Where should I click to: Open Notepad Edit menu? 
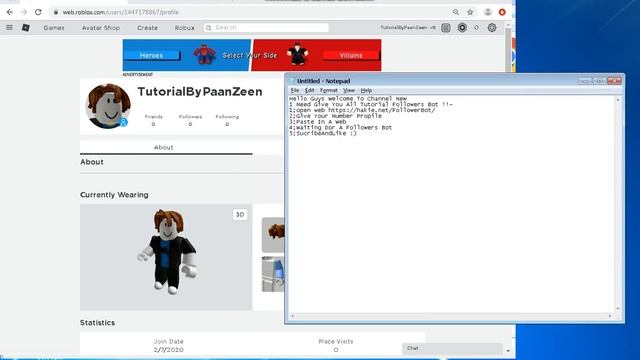pos(309,90)
